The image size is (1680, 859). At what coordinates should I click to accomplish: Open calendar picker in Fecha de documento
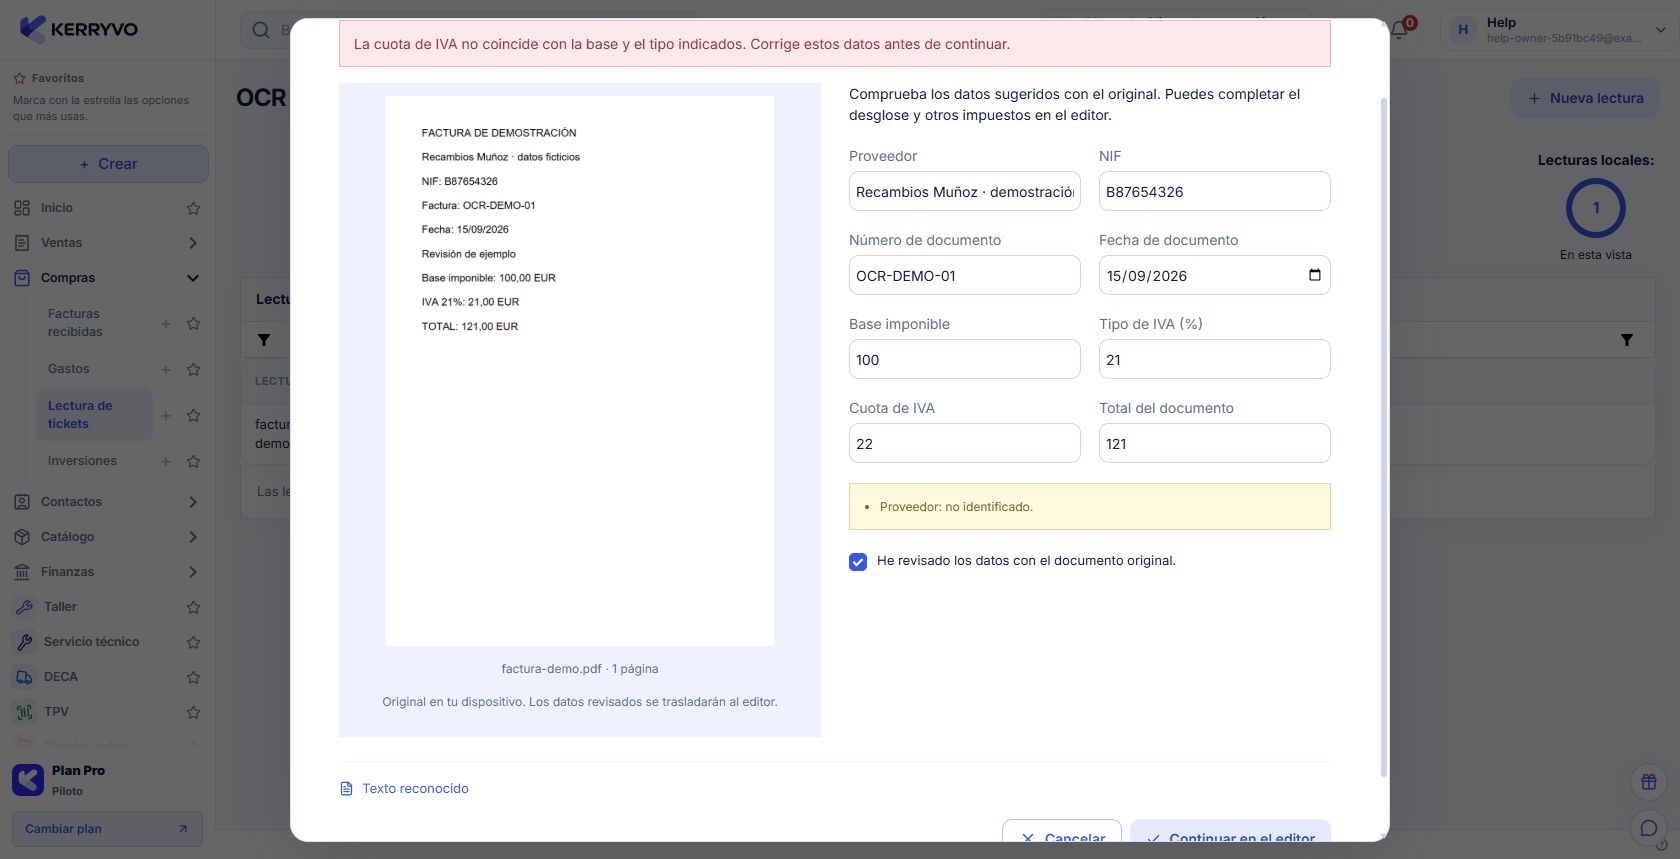point(1314,275)
